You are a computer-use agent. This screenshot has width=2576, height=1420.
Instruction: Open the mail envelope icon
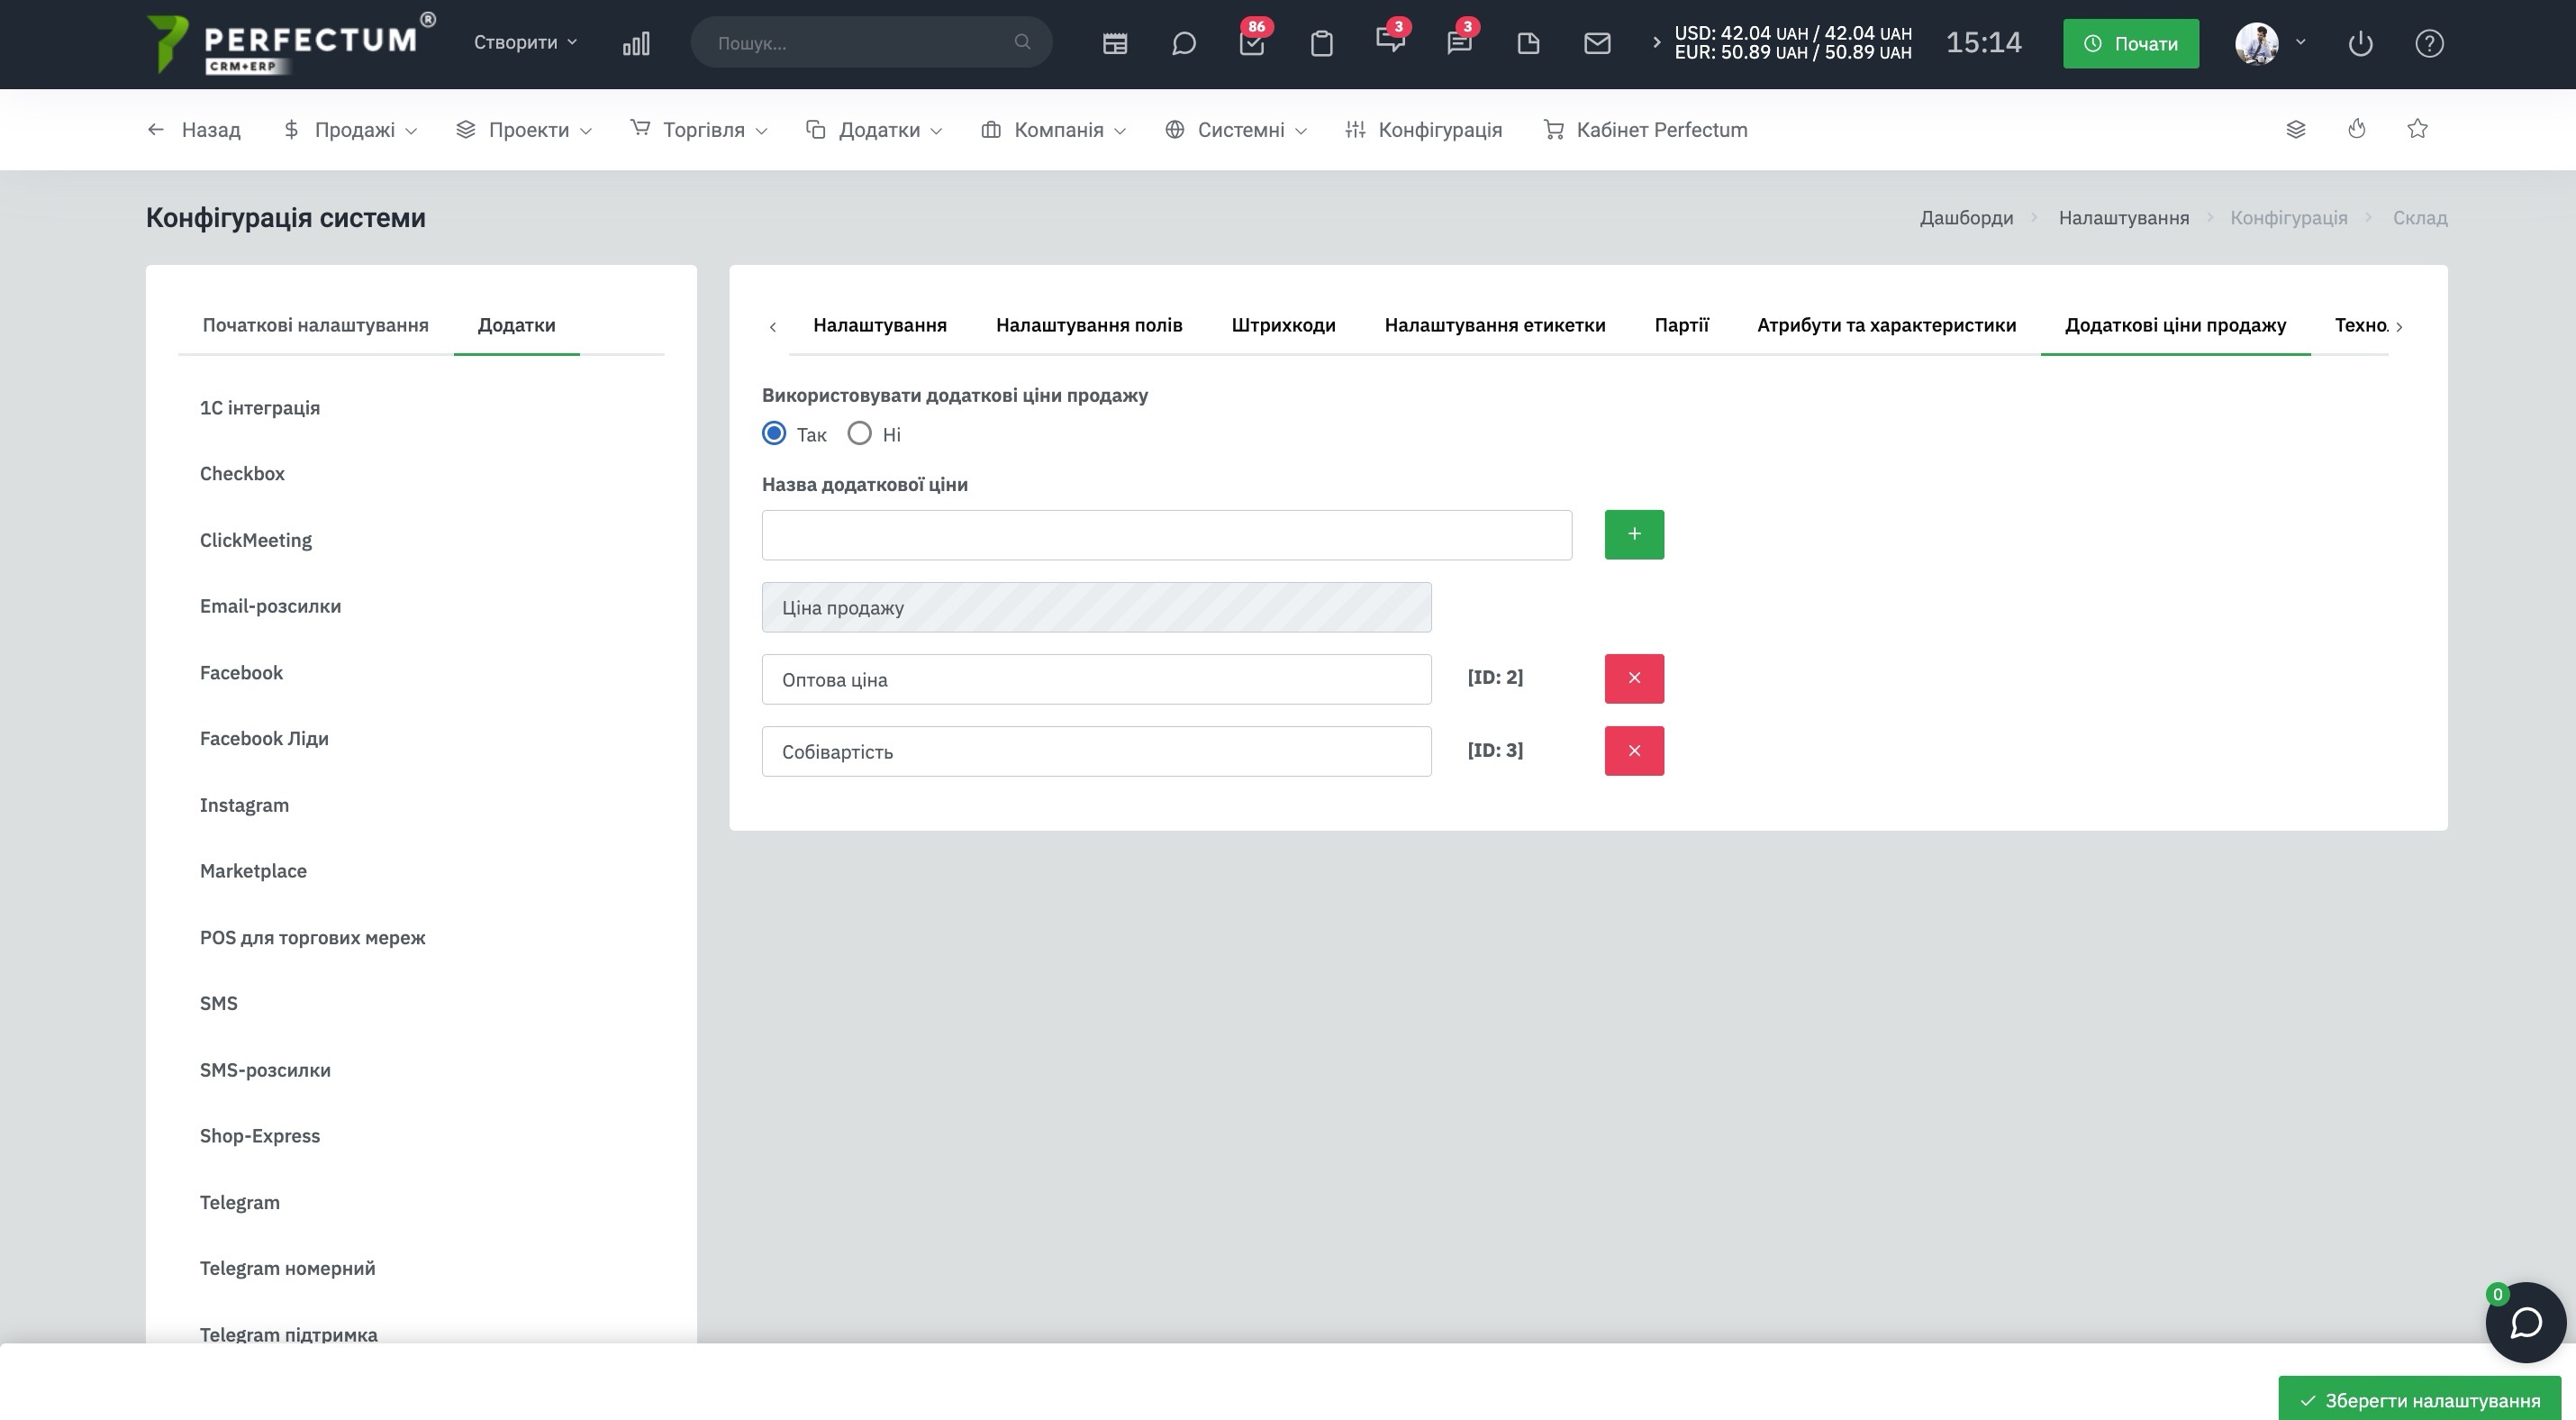click(1597, 43)
